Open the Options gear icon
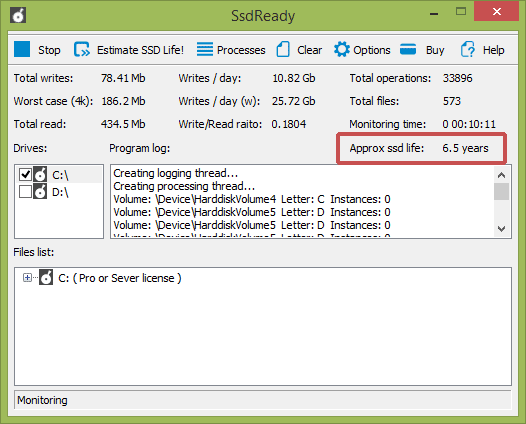Image resolution: width=526 pixels, height=424 pixels. pos(342,49)
